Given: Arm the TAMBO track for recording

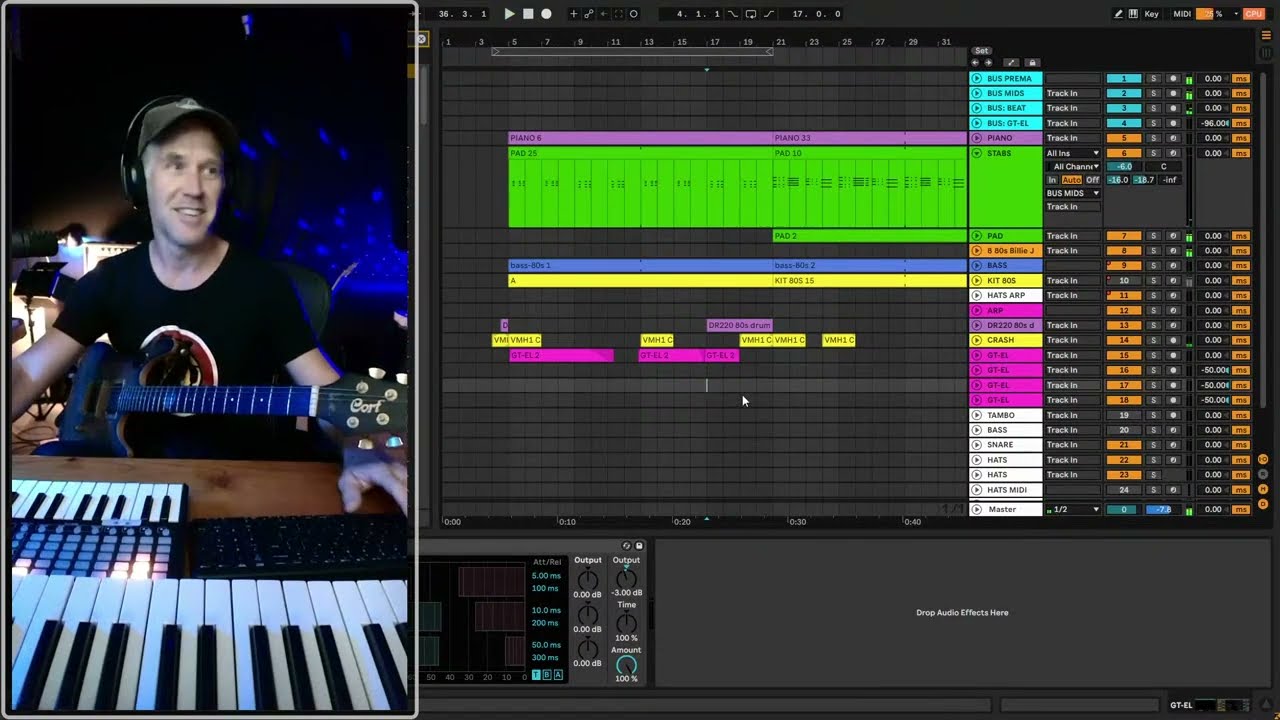Looking at the screenshot, I should [1173, 415].
